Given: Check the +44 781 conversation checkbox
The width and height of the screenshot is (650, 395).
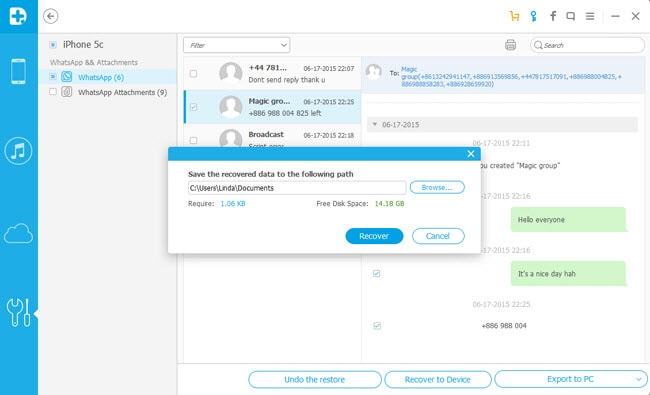Looking at the screenshot, I should point(193,73).
